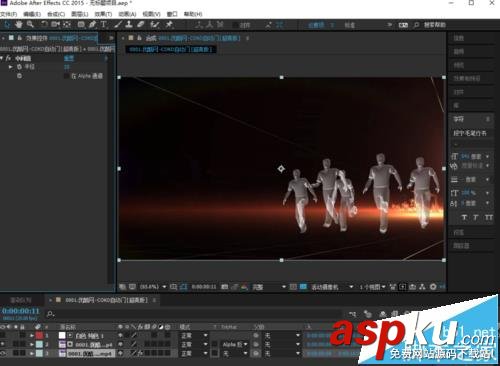Open the Edit (E) menu

[x=32, y=14]
